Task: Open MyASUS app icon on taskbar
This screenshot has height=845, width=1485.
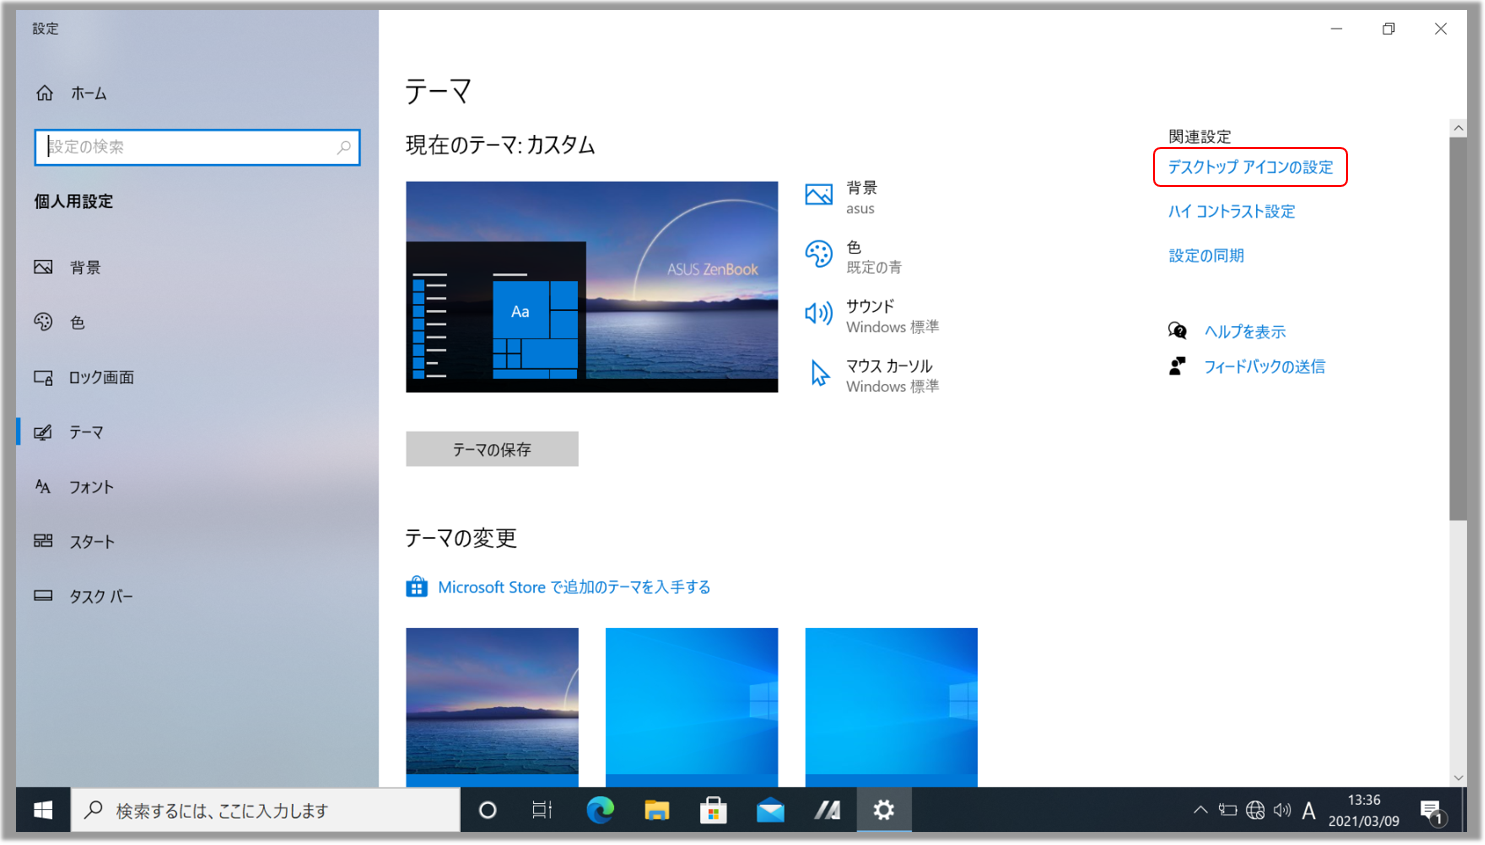Action: (827, 810)
